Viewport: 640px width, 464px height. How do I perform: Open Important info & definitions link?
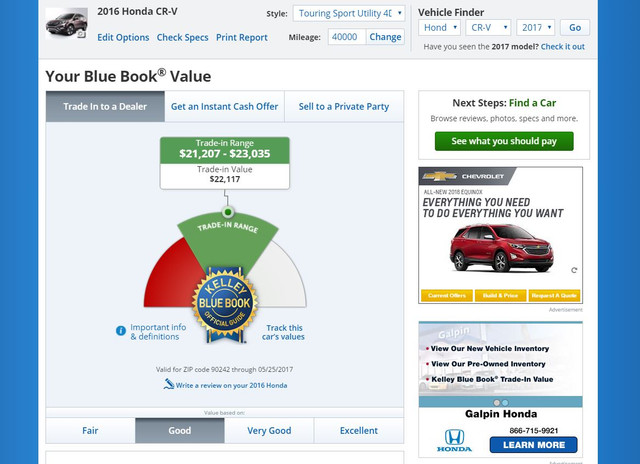point(158,332)
